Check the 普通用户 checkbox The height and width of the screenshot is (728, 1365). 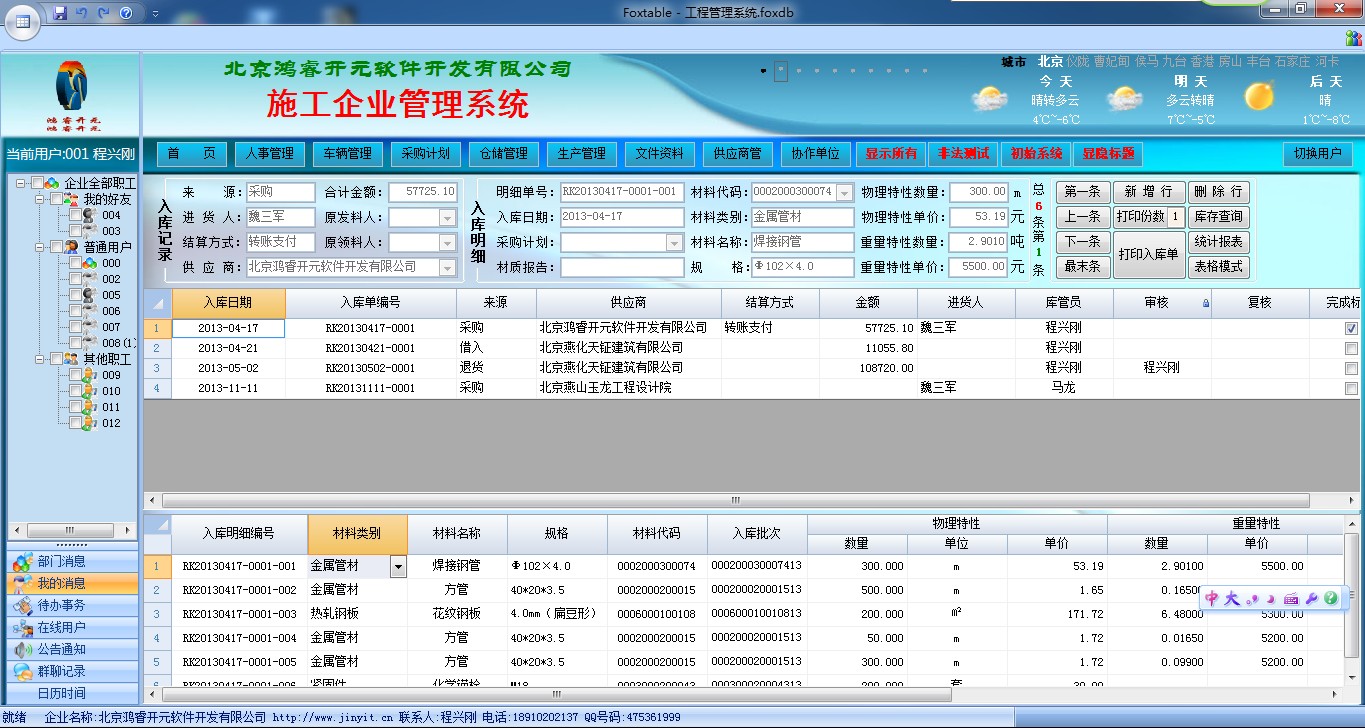click(x=56, y=247)
